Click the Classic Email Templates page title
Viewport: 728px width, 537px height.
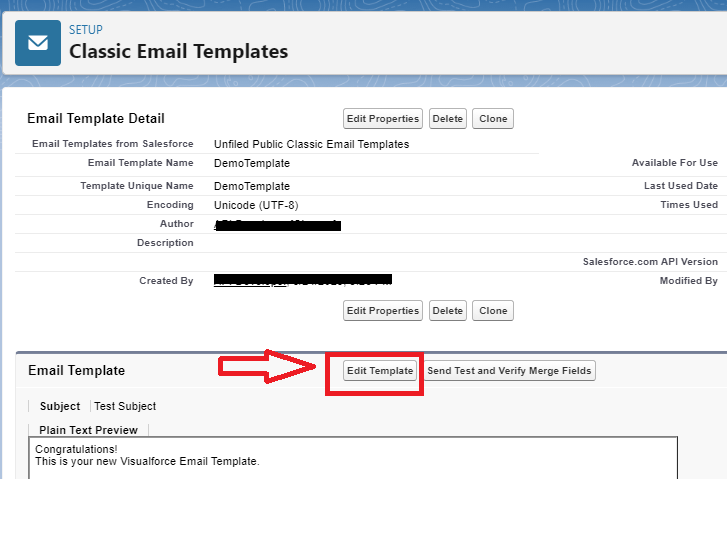178,51
